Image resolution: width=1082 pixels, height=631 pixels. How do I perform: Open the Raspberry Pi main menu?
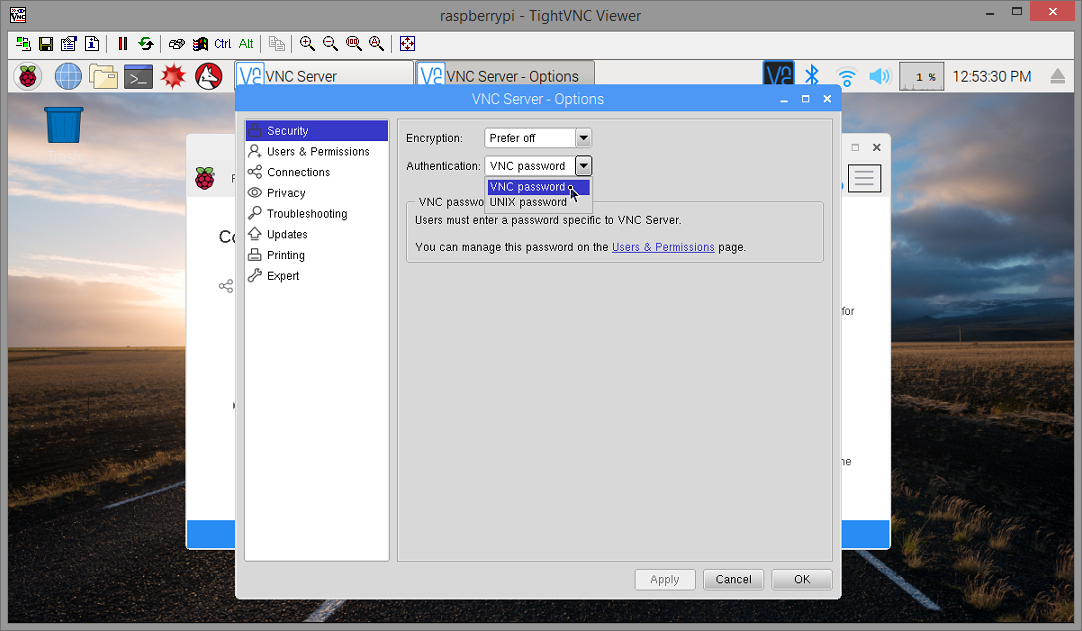(28, 76)
